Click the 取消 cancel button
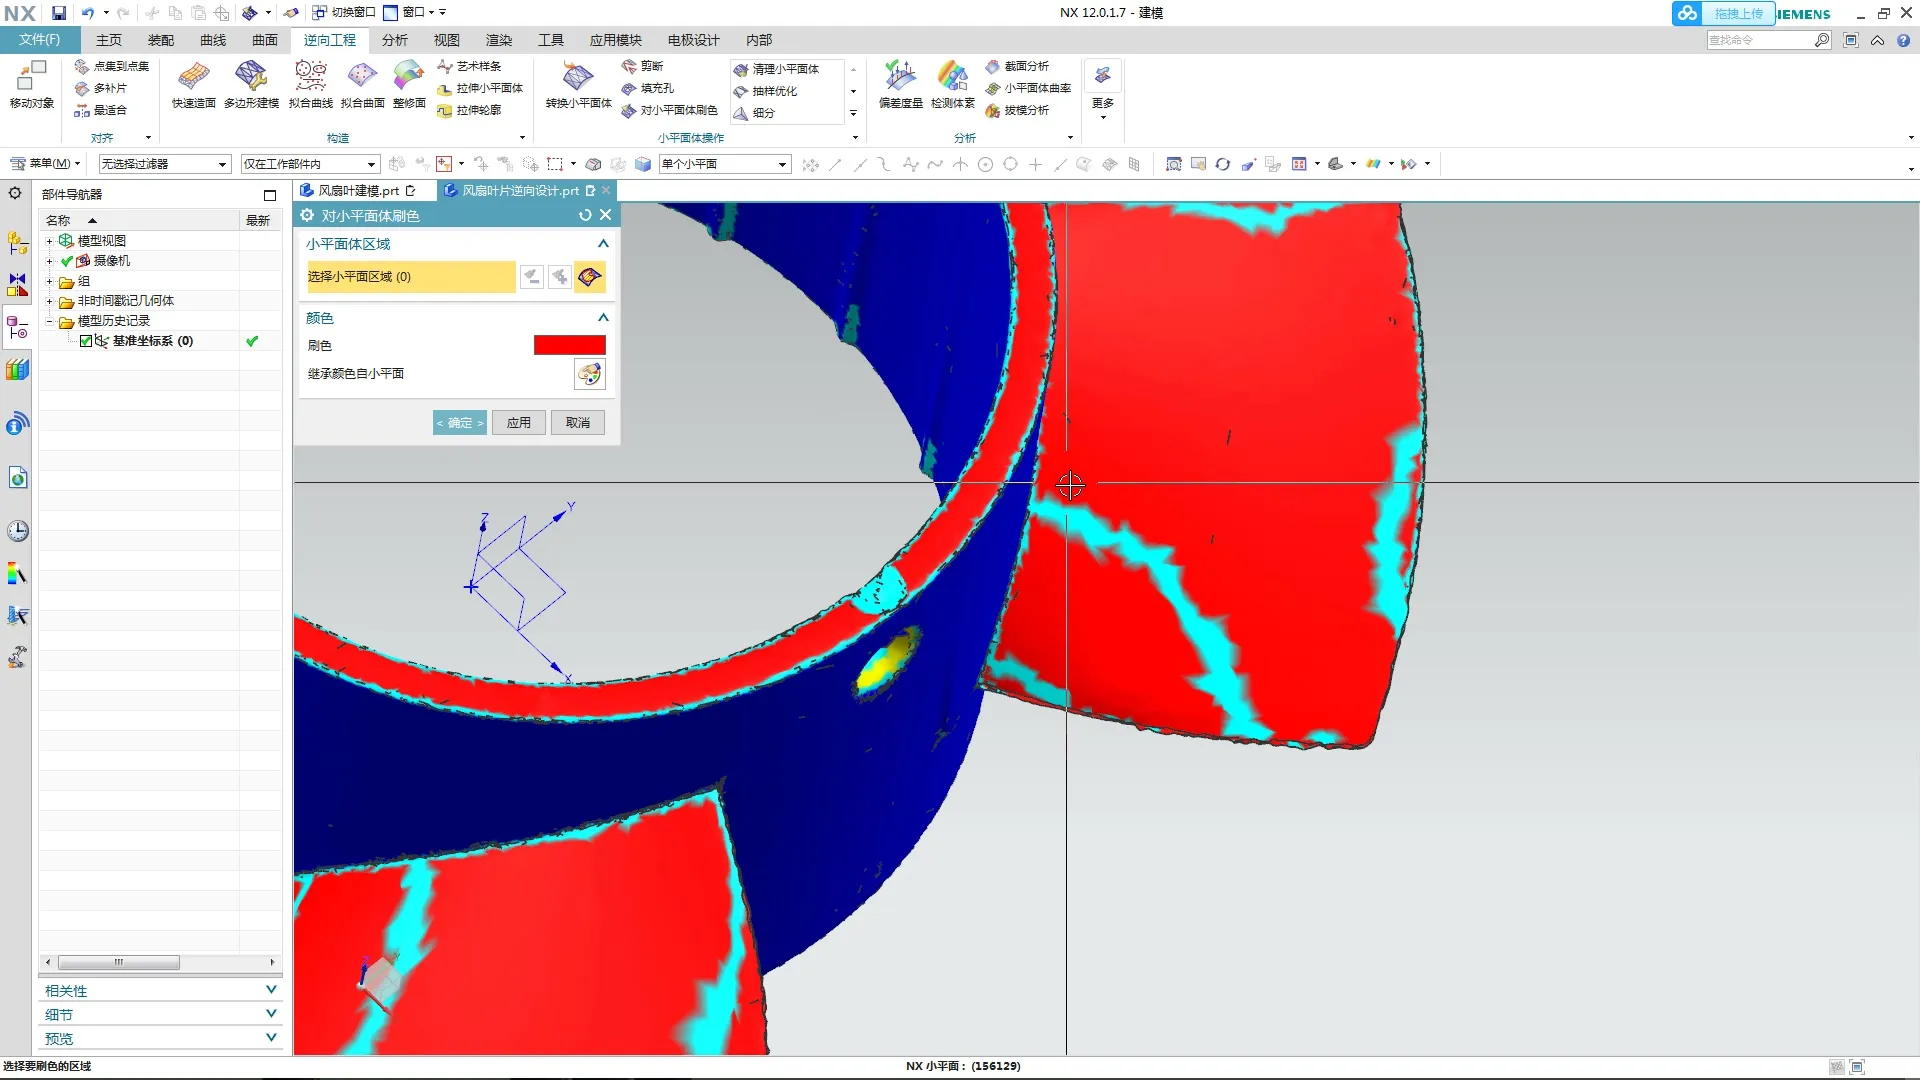 [x=577, y=423]
